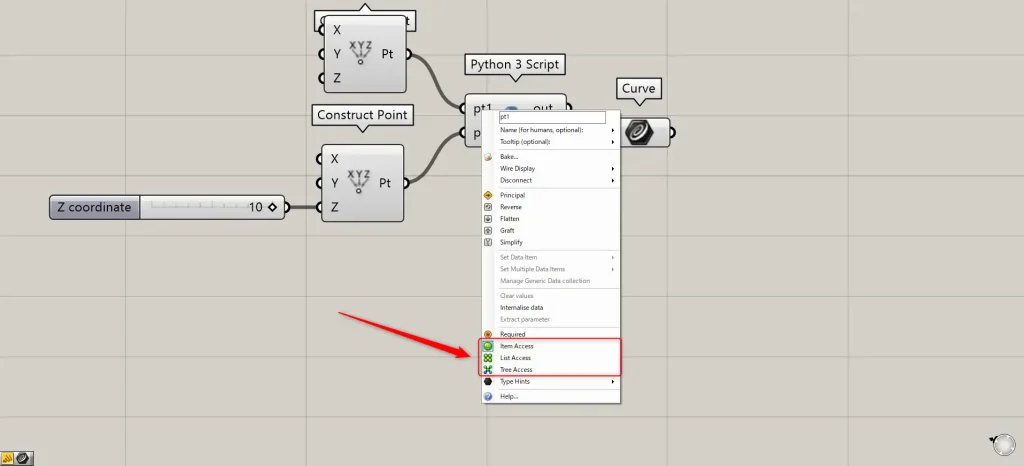Choose Reverse from the context menu
1024x466 pixels.
[x=510, y=206]
